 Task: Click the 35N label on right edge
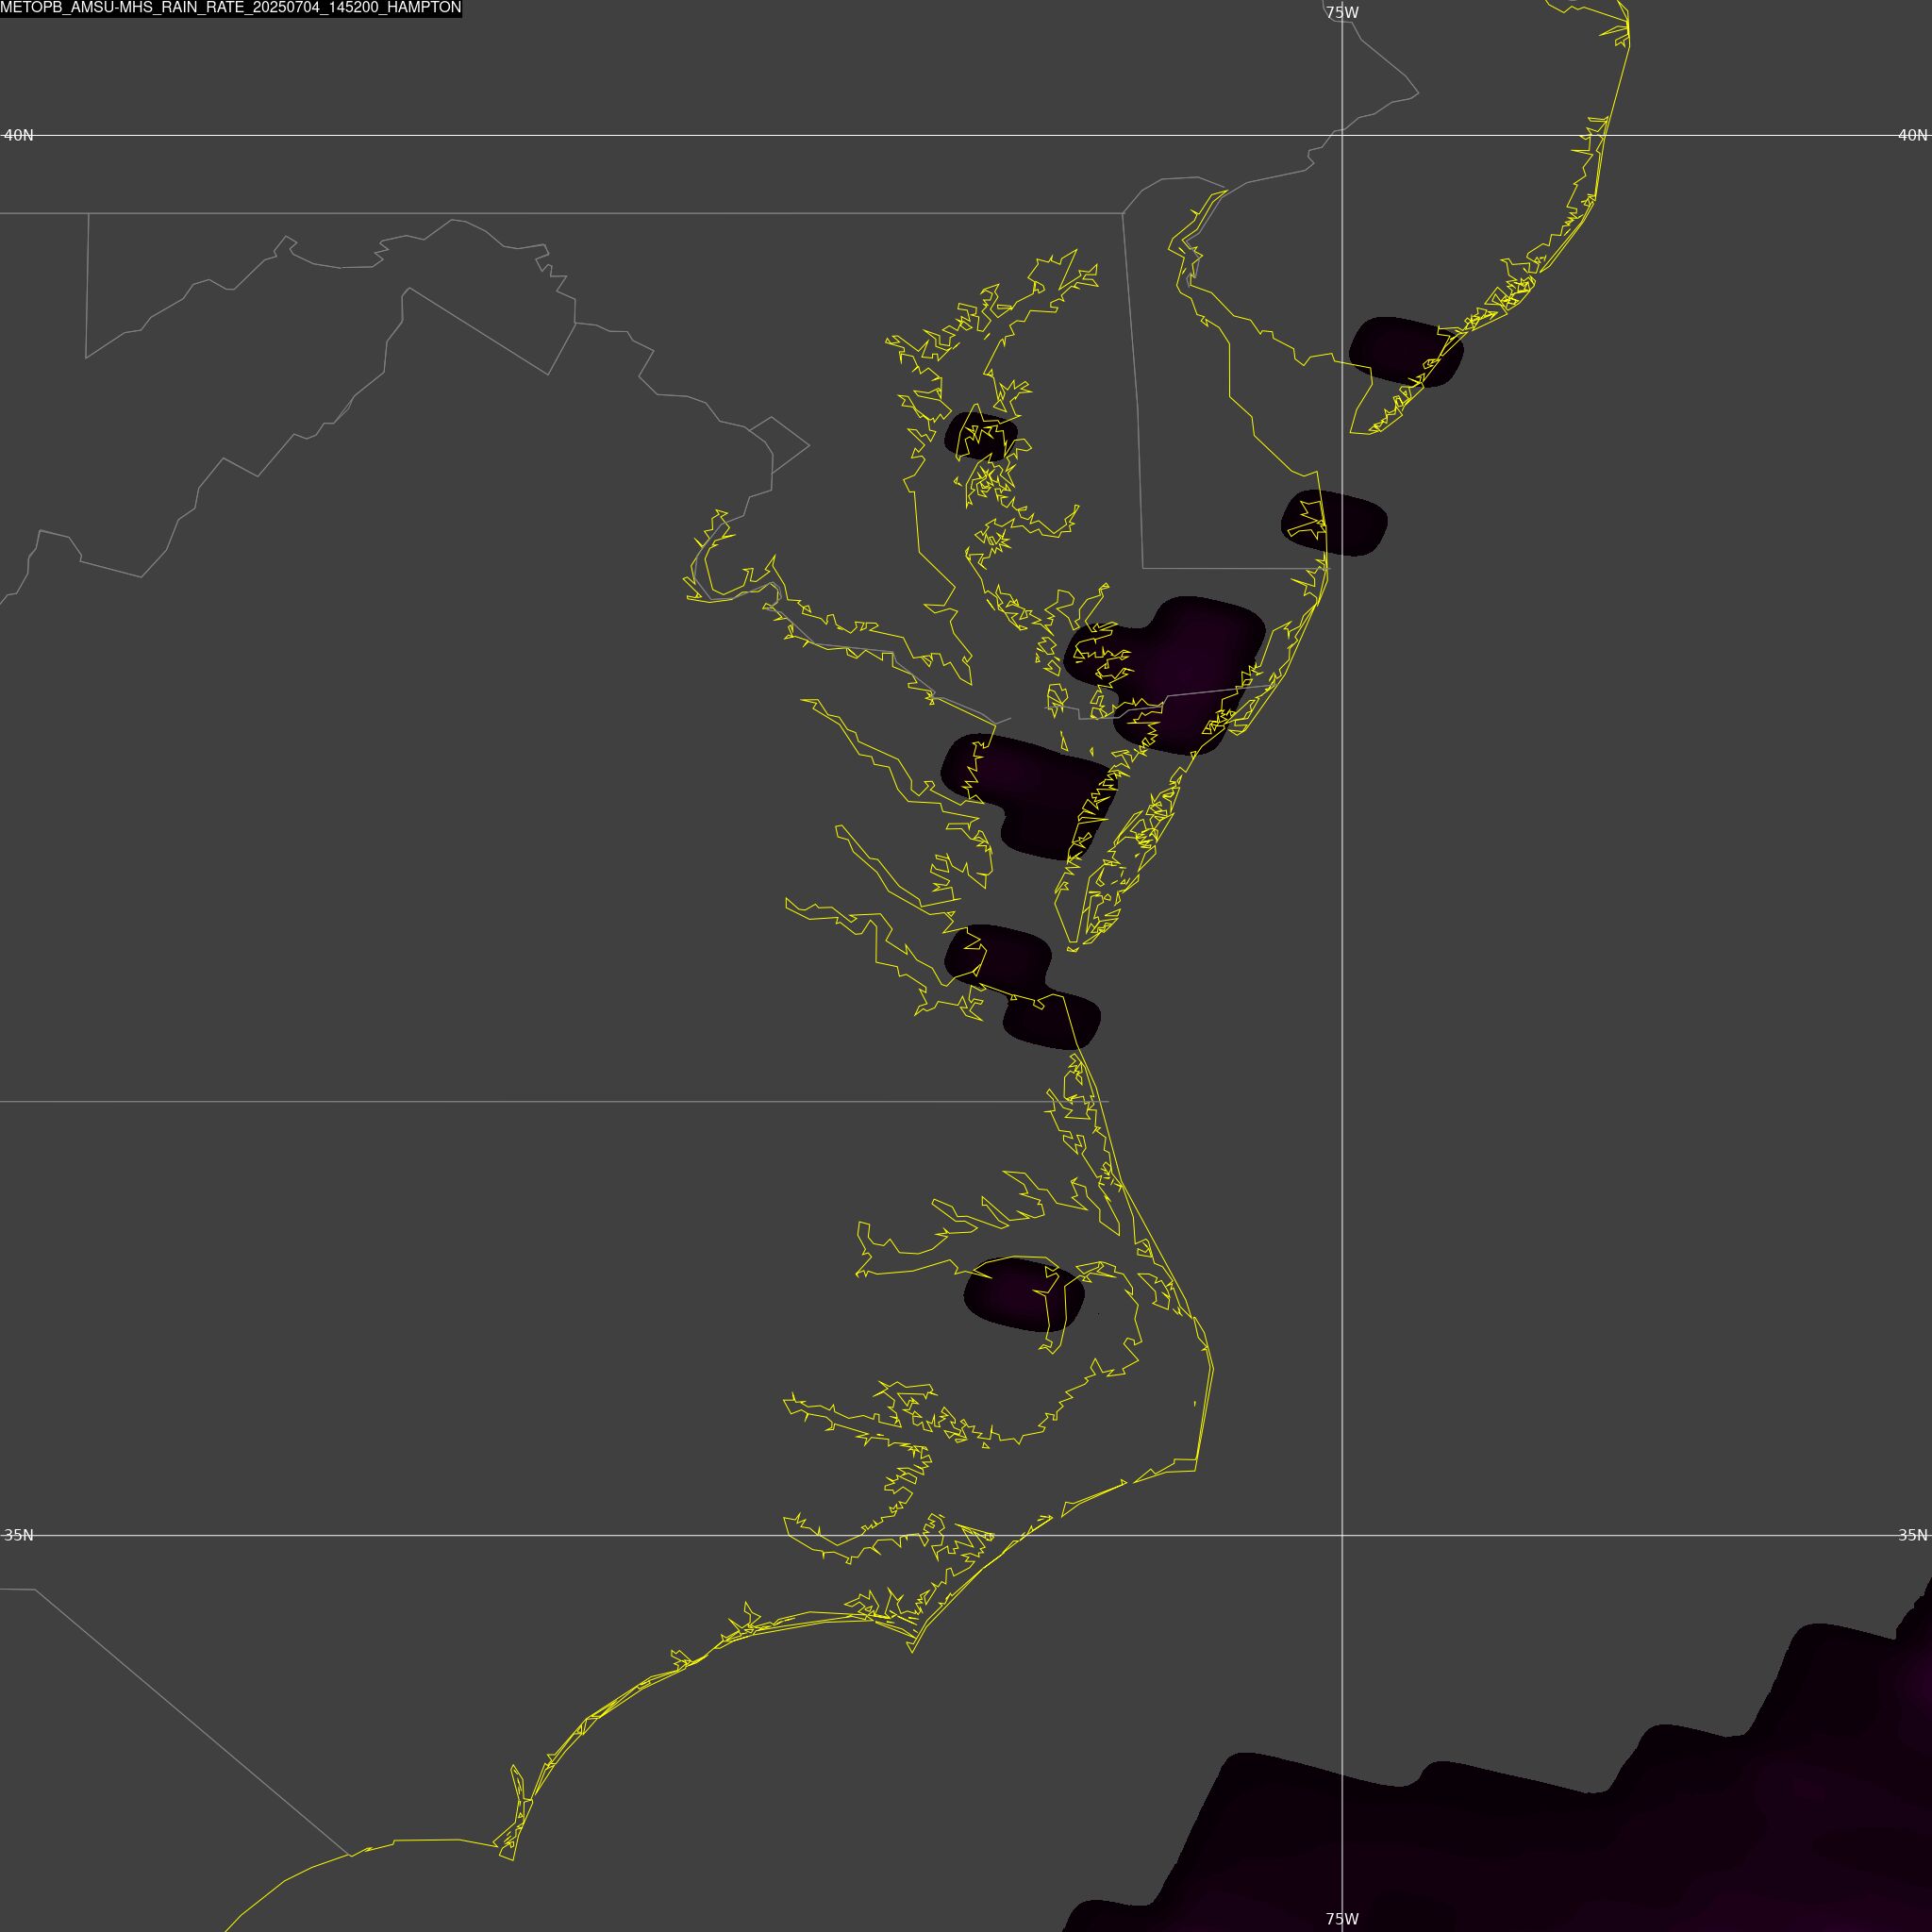click(x=1912, y=1535)
